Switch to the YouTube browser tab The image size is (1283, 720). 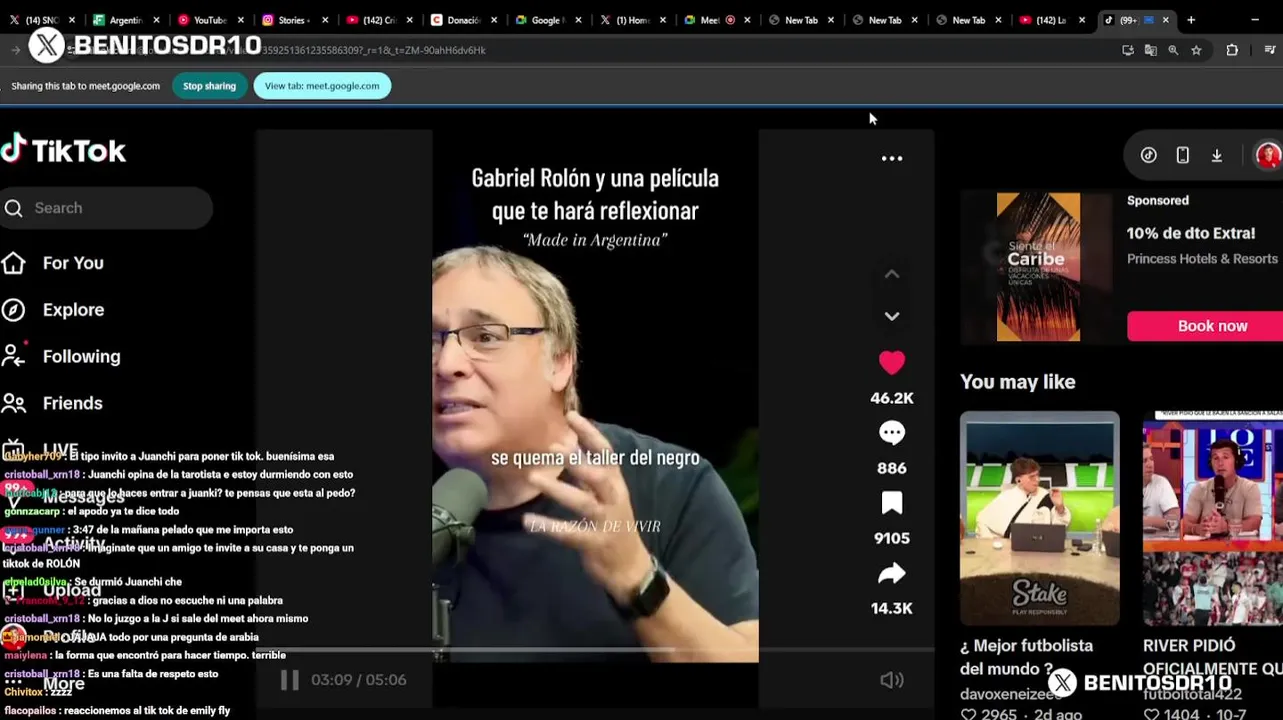(211, 20)
